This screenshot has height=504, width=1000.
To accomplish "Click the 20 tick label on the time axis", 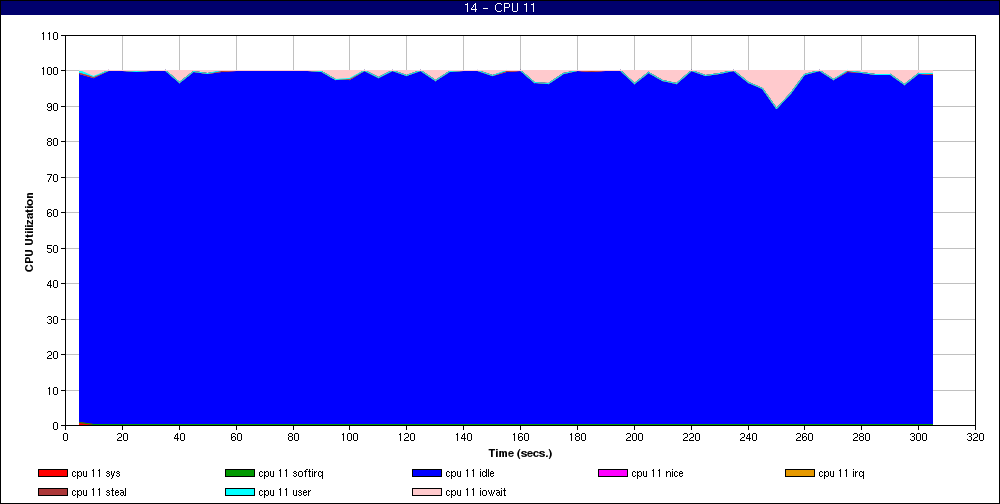I will coord(122,437).
